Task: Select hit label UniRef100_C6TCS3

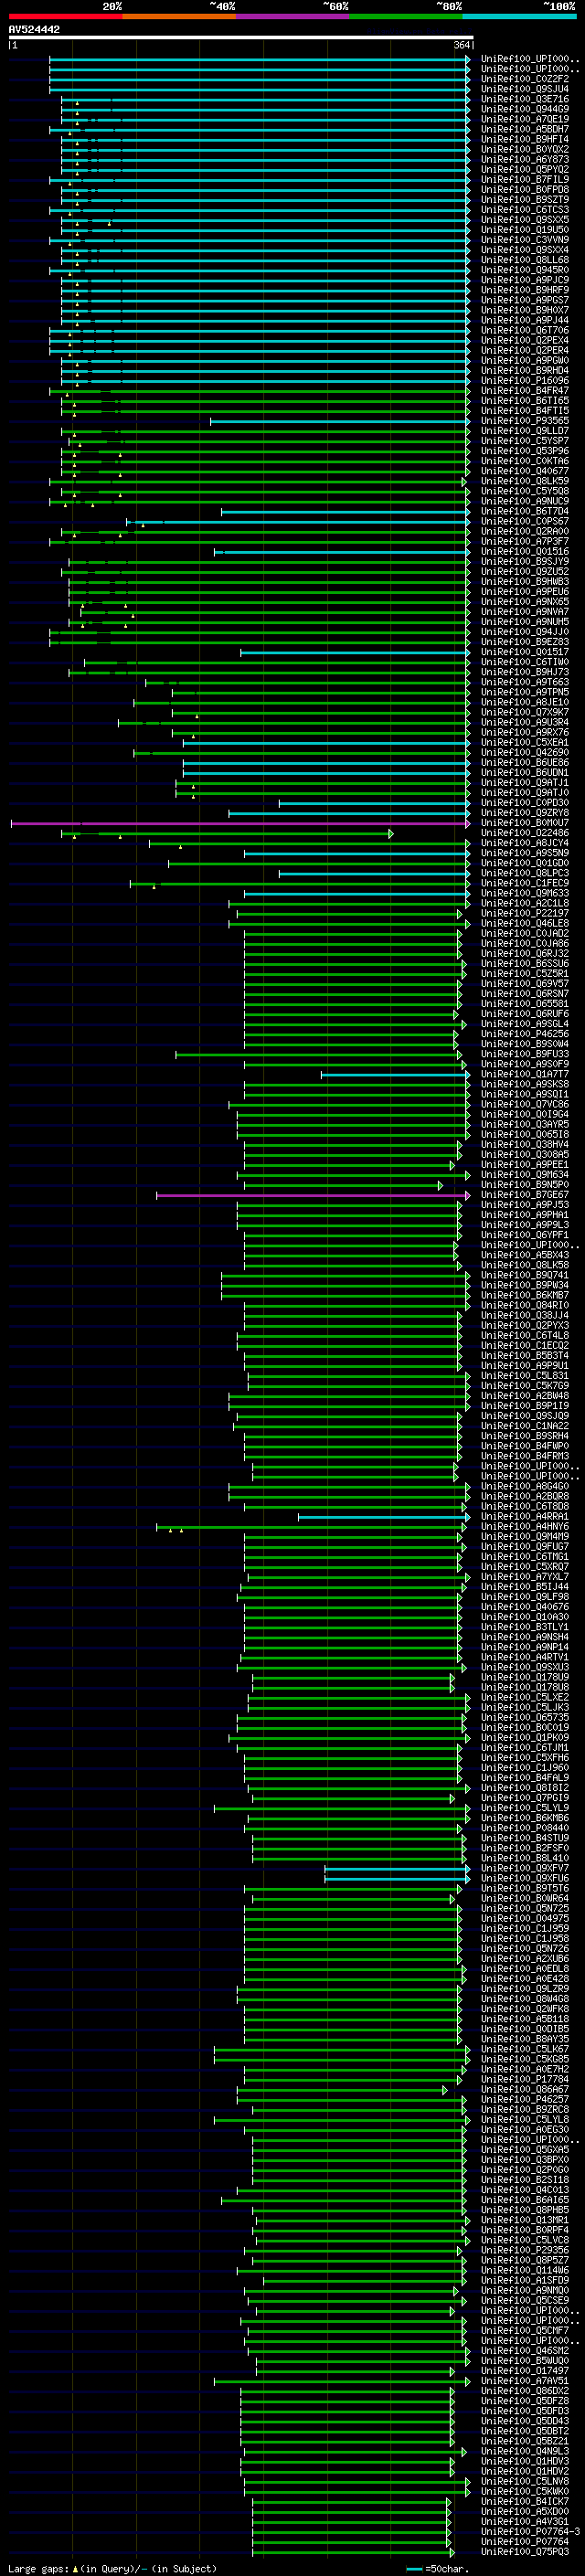Action: tap(525, 210)
